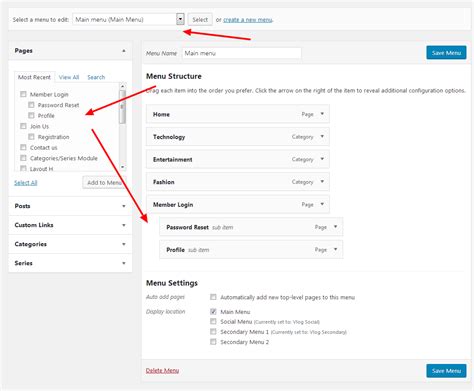Select the Member Login menu item bar
Screen dimensions: 474x391
coord(238,204)
